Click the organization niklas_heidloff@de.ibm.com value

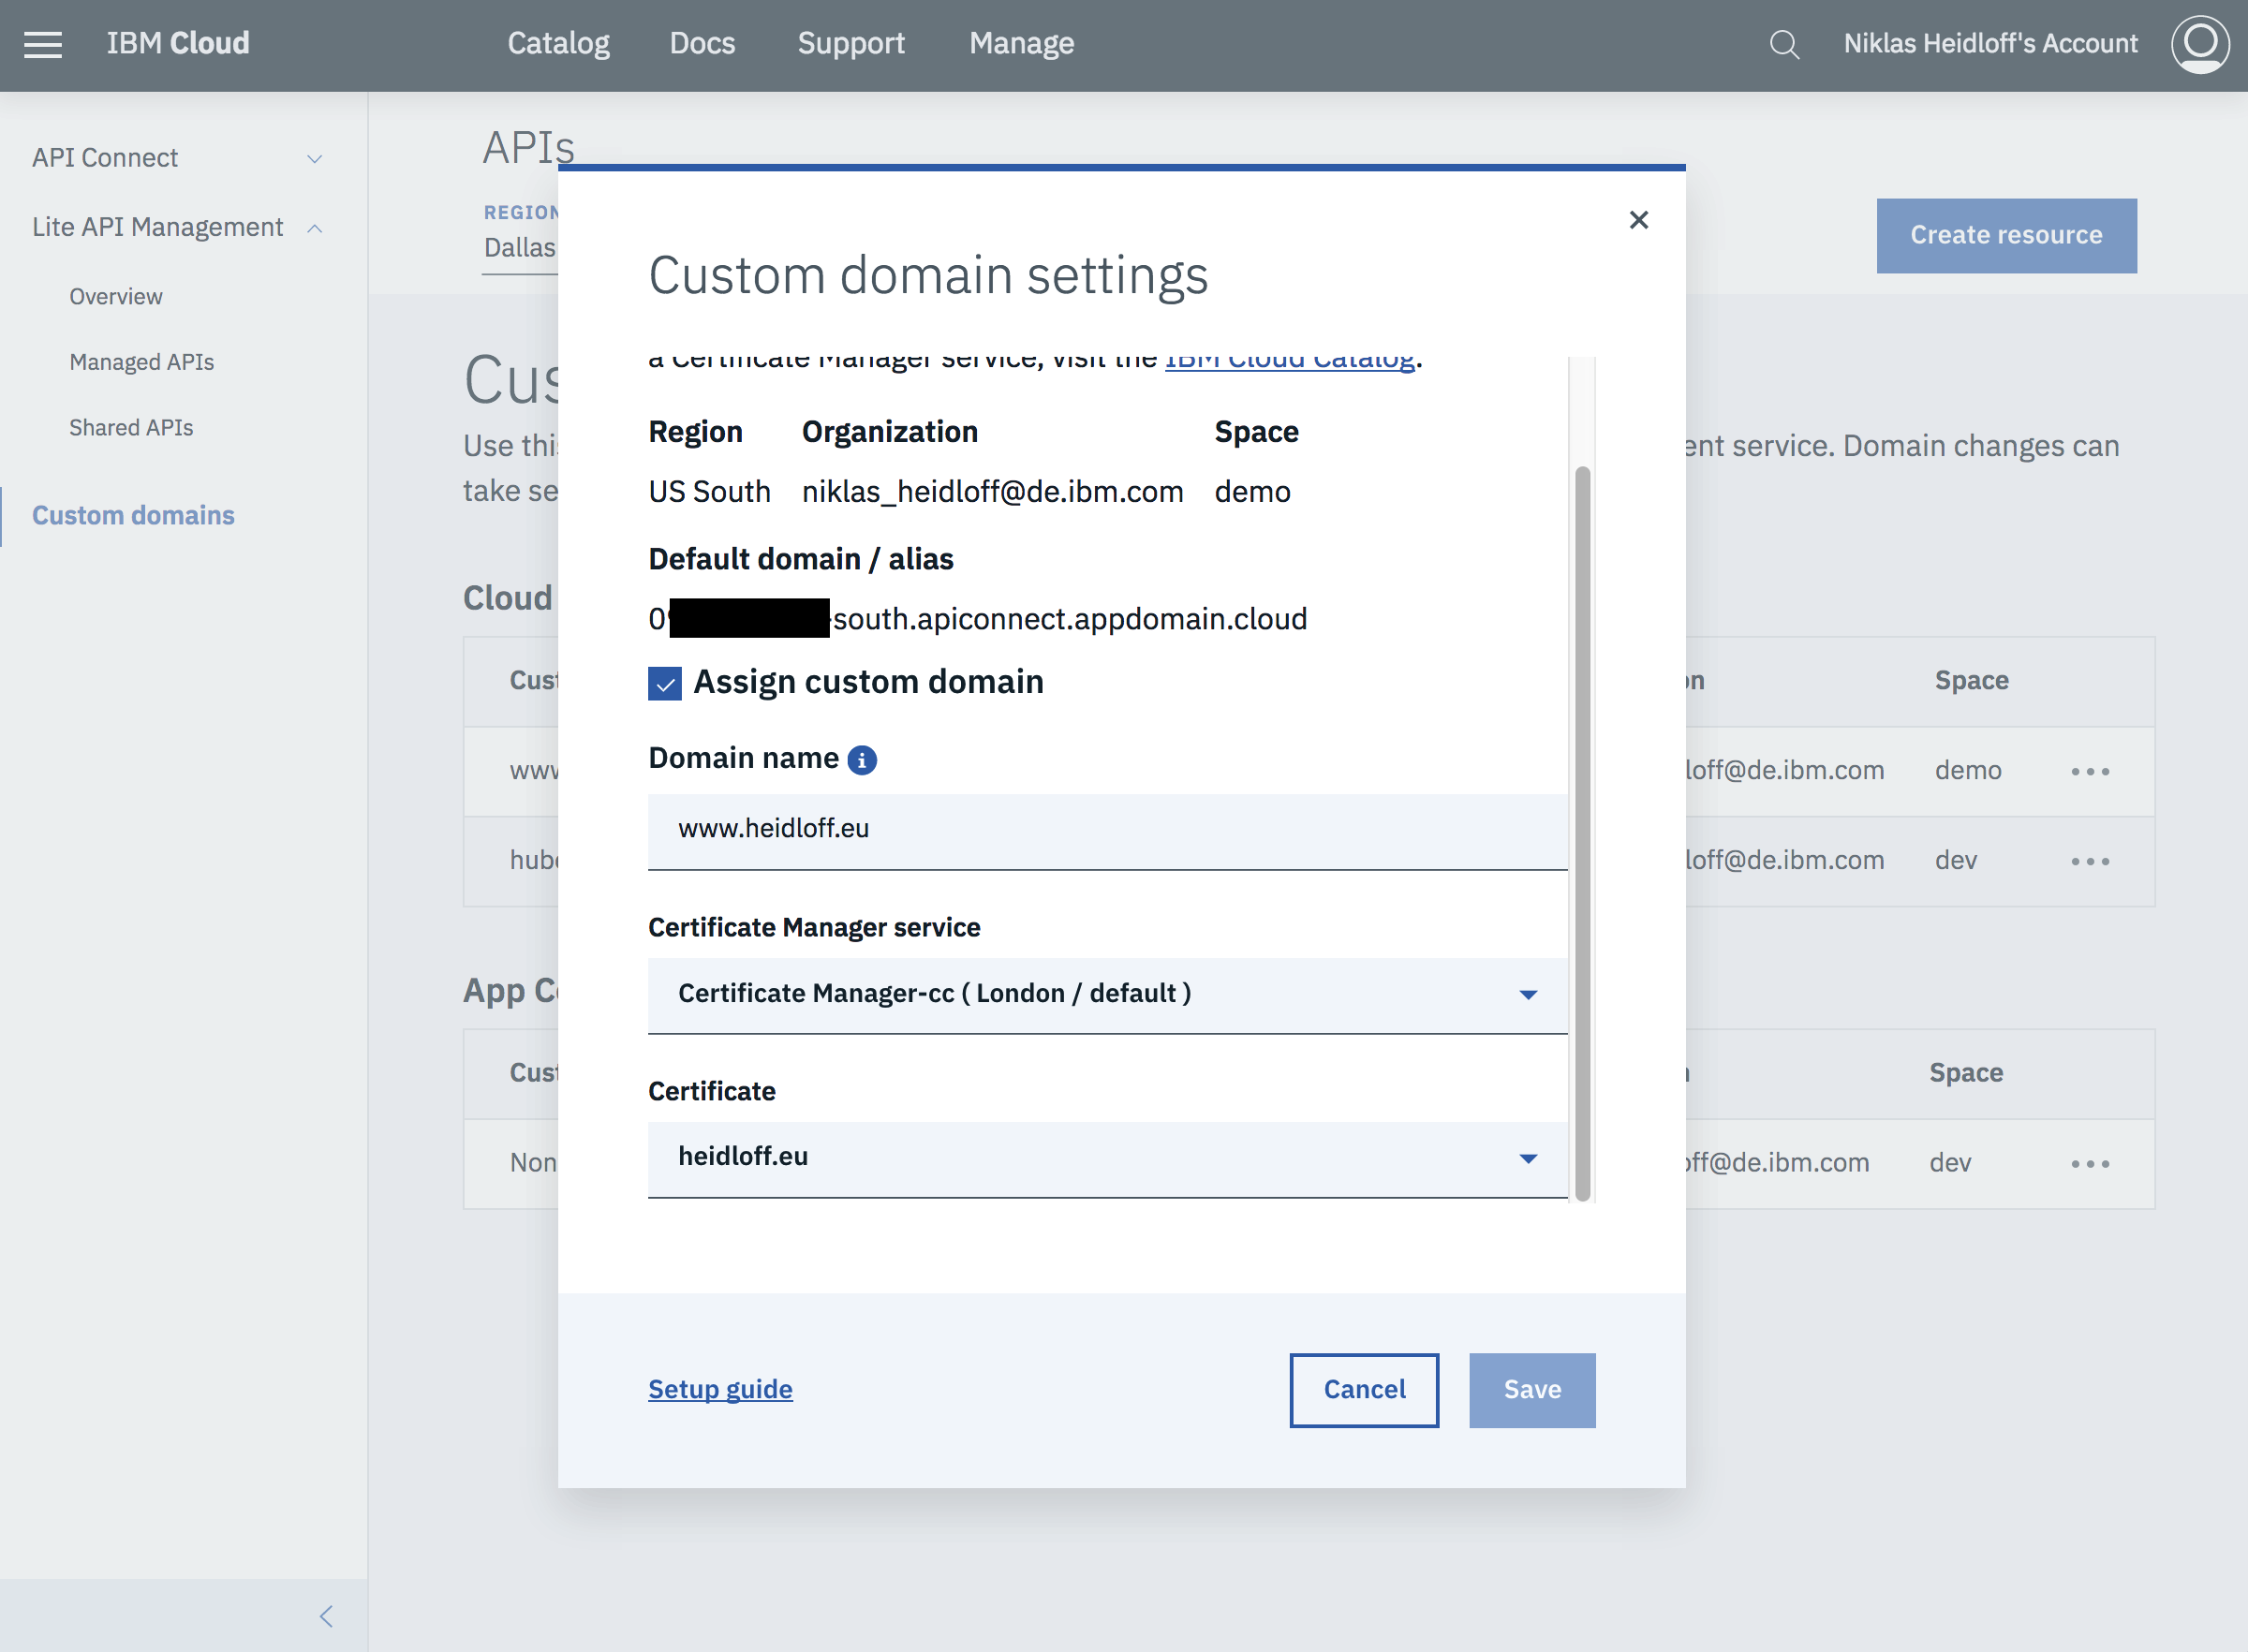992,492
